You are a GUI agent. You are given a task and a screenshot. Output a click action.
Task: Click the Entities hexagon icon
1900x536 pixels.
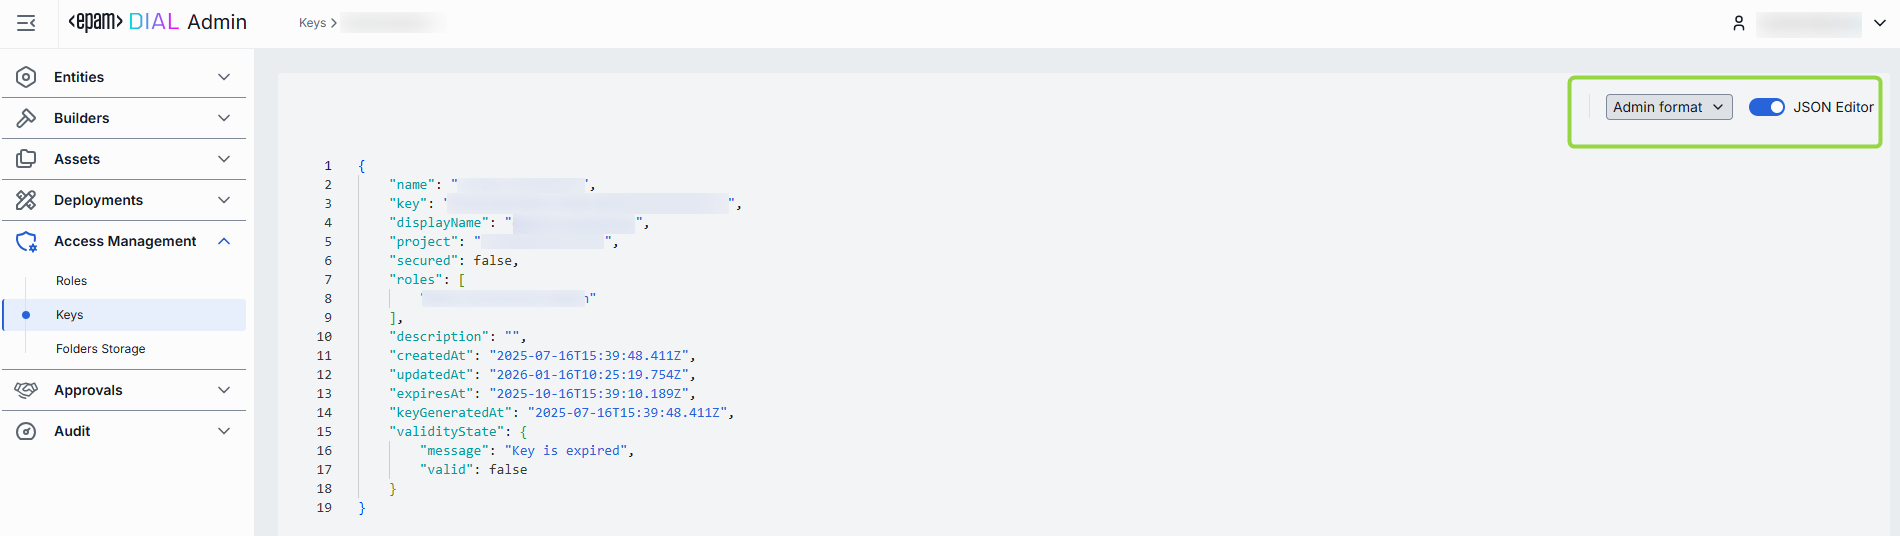pos(27,77)
